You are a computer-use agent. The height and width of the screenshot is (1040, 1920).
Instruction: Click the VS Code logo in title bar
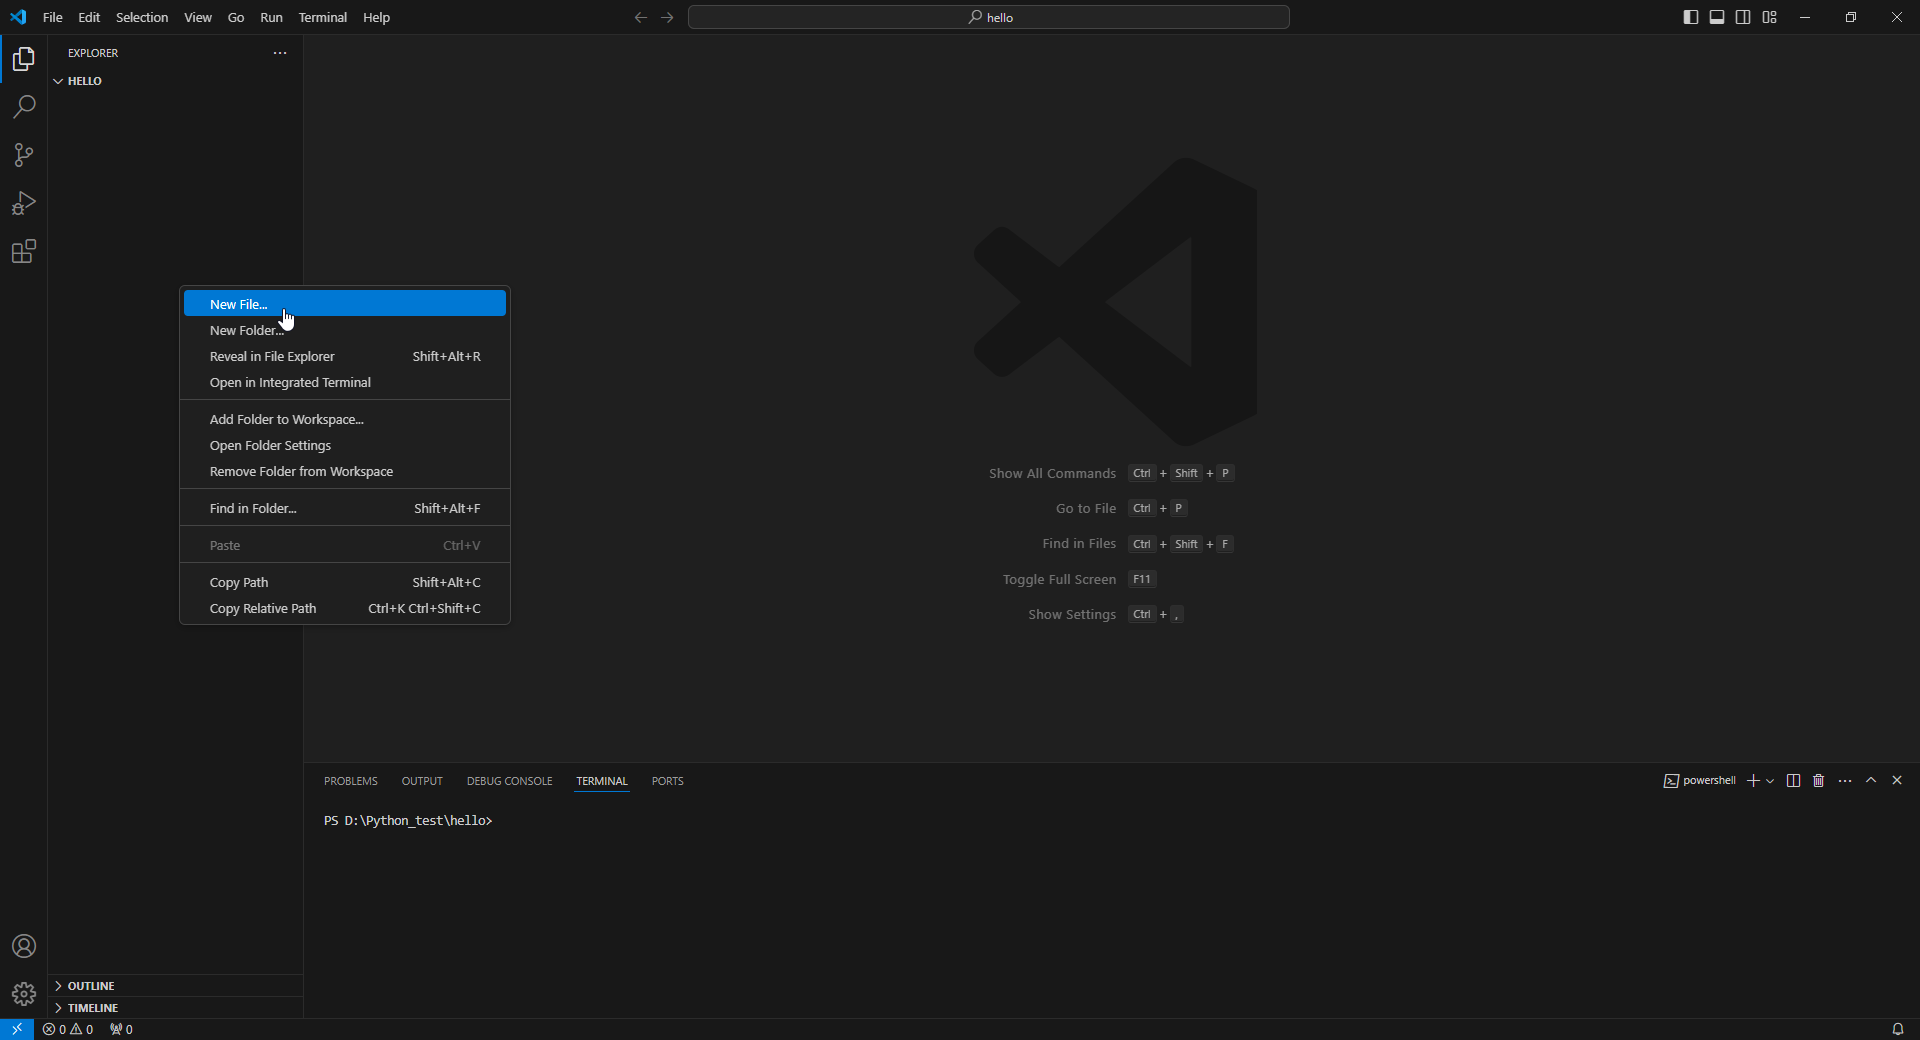[x=18, y=17]
